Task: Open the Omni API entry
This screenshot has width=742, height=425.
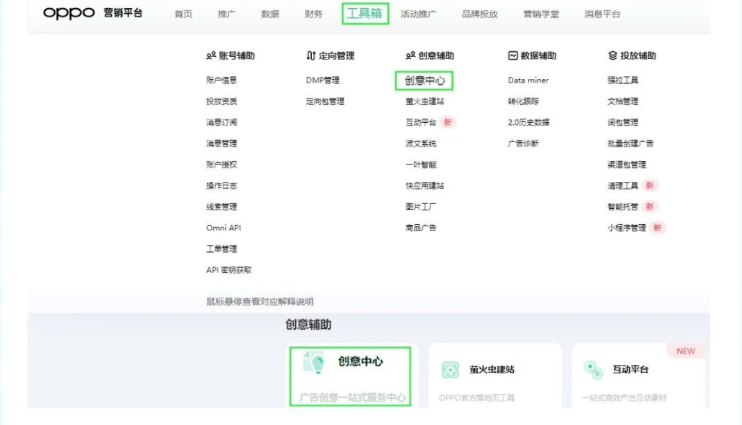Action: click(223, 228)
